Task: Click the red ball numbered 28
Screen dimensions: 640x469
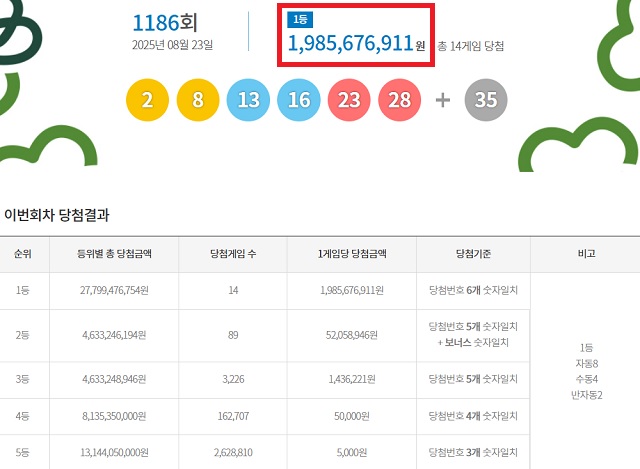Action: (x=399, y=100)
